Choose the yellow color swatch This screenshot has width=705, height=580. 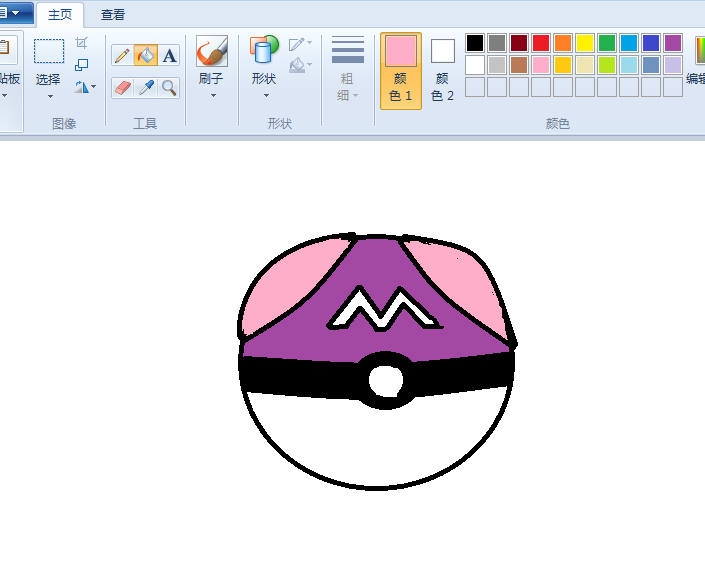pyautogui.click(x=585, y=43)
